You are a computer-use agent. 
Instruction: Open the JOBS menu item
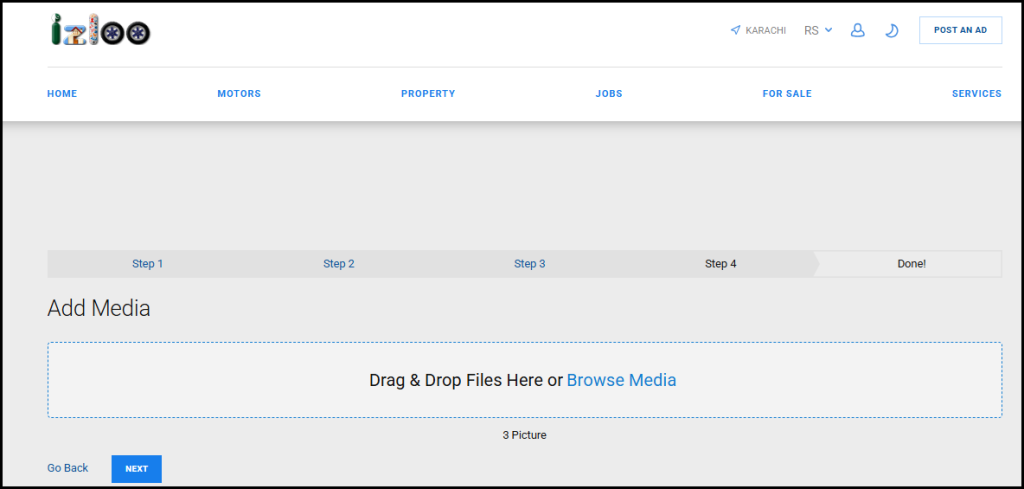click(x=609, y=94)
